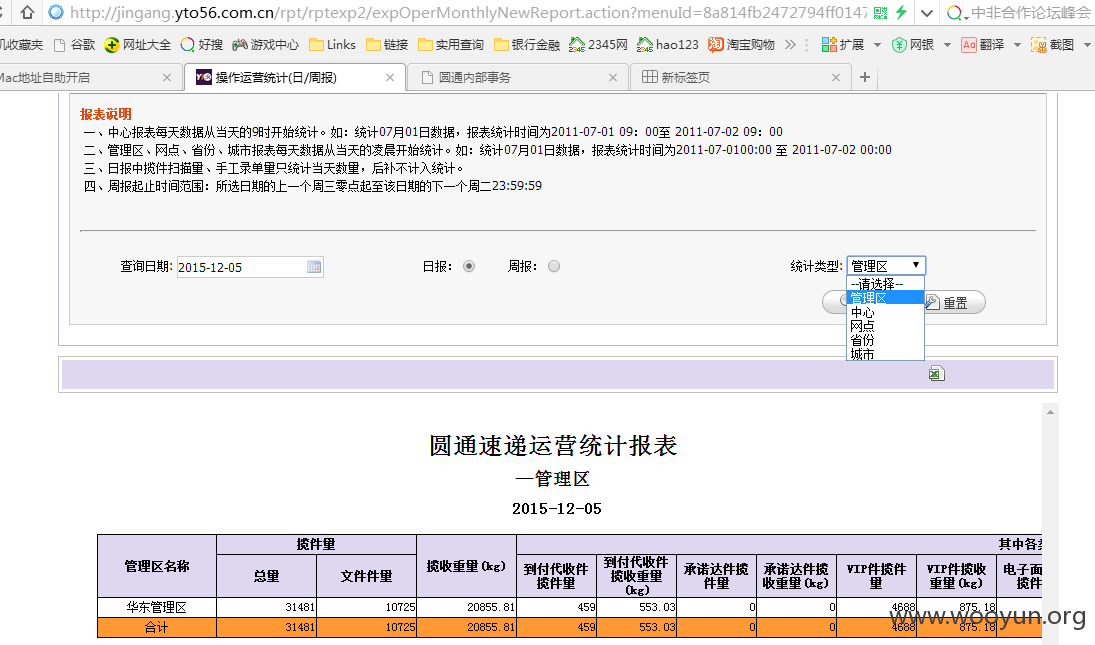Close the 新标签页 tab
Screen dimensions: 1095x645
(836, 77)
